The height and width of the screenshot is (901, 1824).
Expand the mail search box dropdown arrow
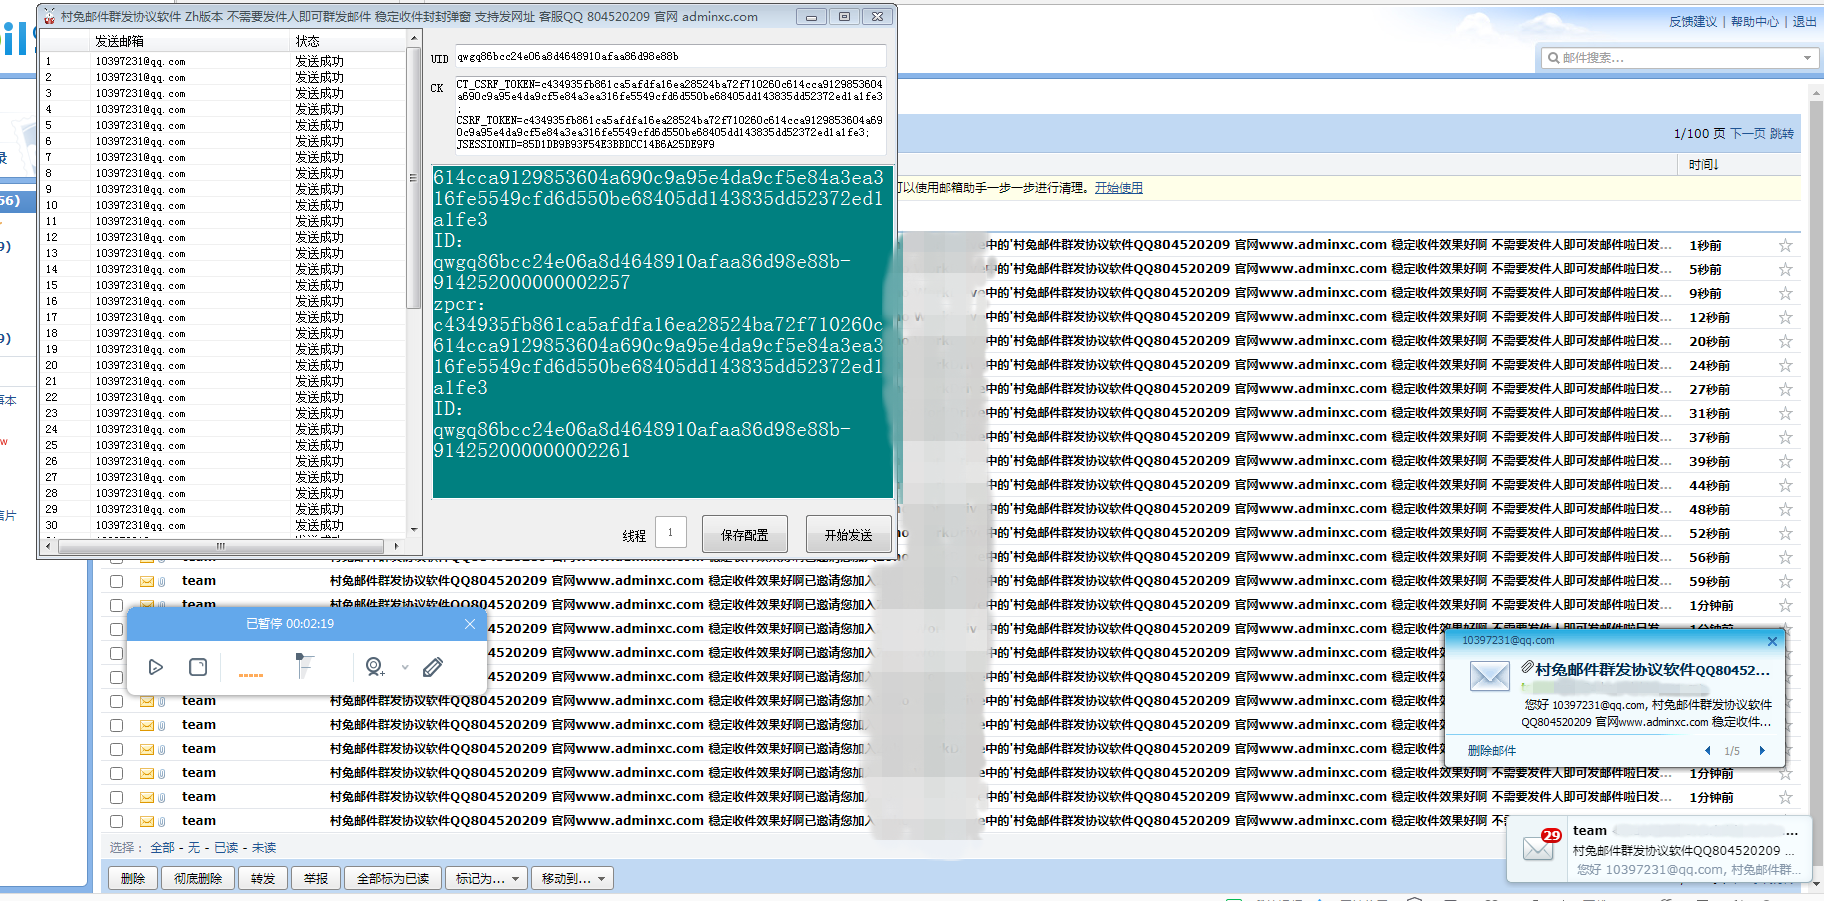point(1807,58)
